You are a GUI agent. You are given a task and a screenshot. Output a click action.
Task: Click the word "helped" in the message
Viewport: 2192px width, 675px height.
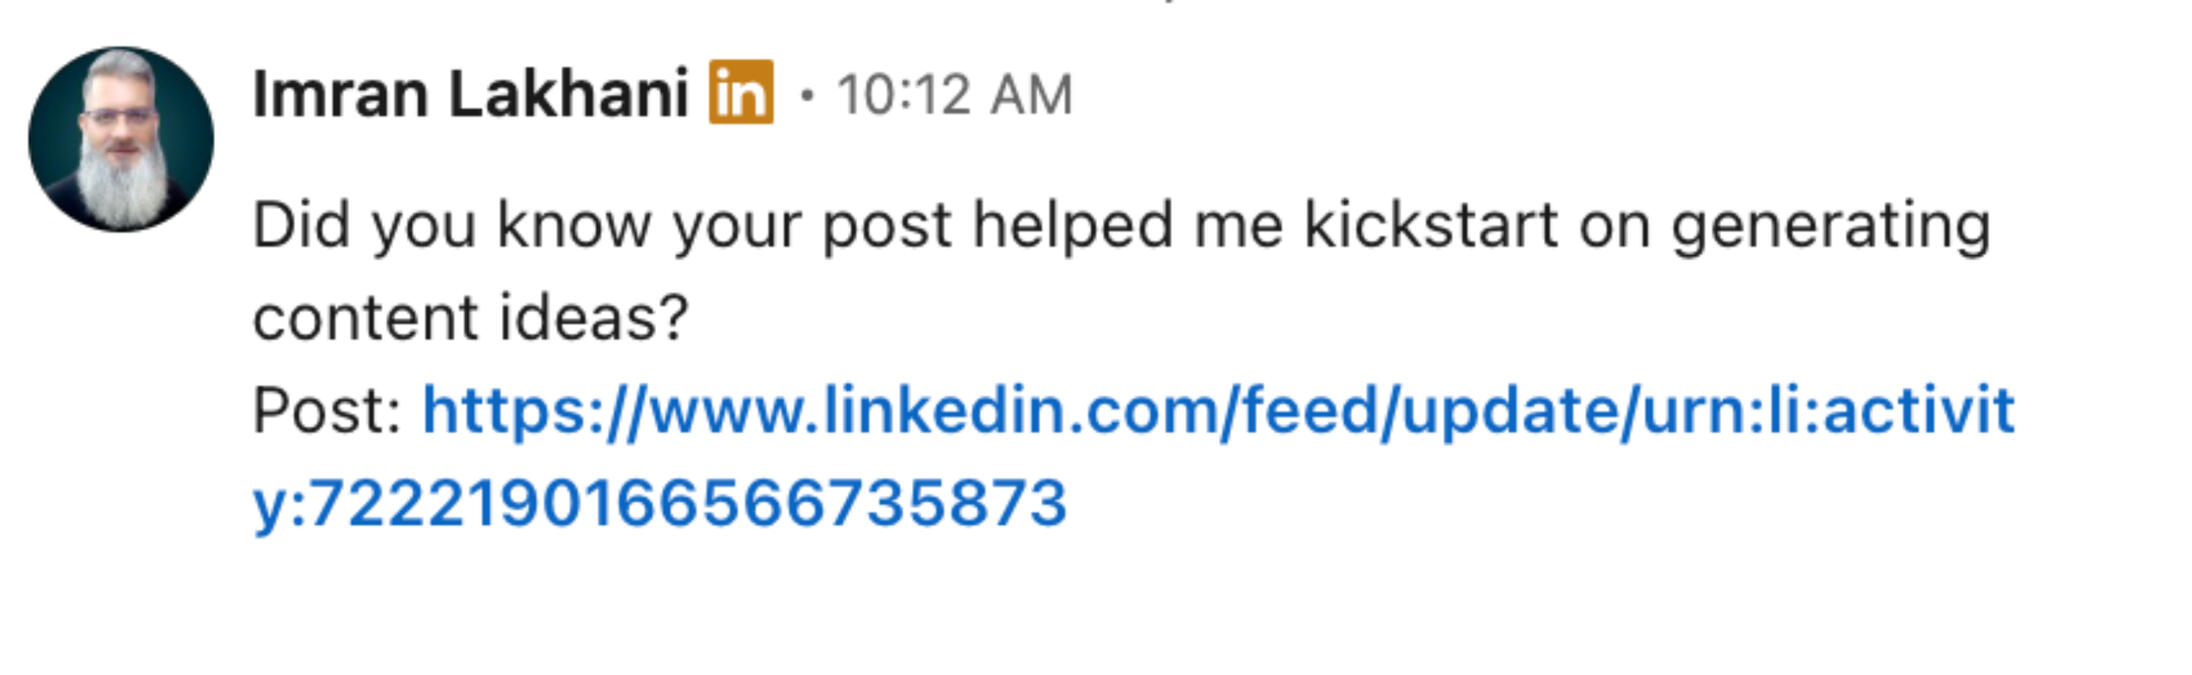(1072, 225)
